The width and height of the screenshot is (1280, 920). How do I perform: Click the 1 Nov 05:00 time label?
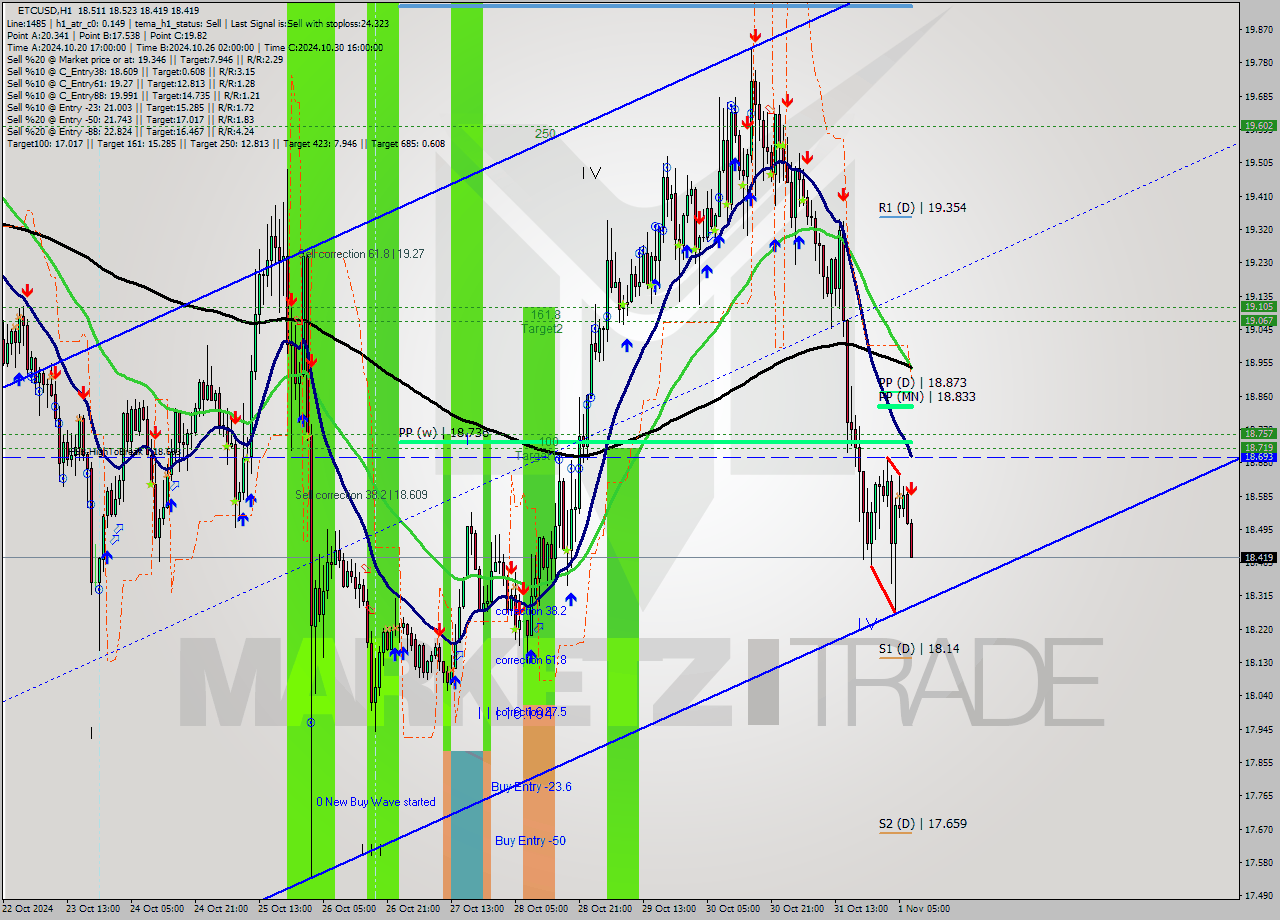pyautogui.click(x=924, y=909)
